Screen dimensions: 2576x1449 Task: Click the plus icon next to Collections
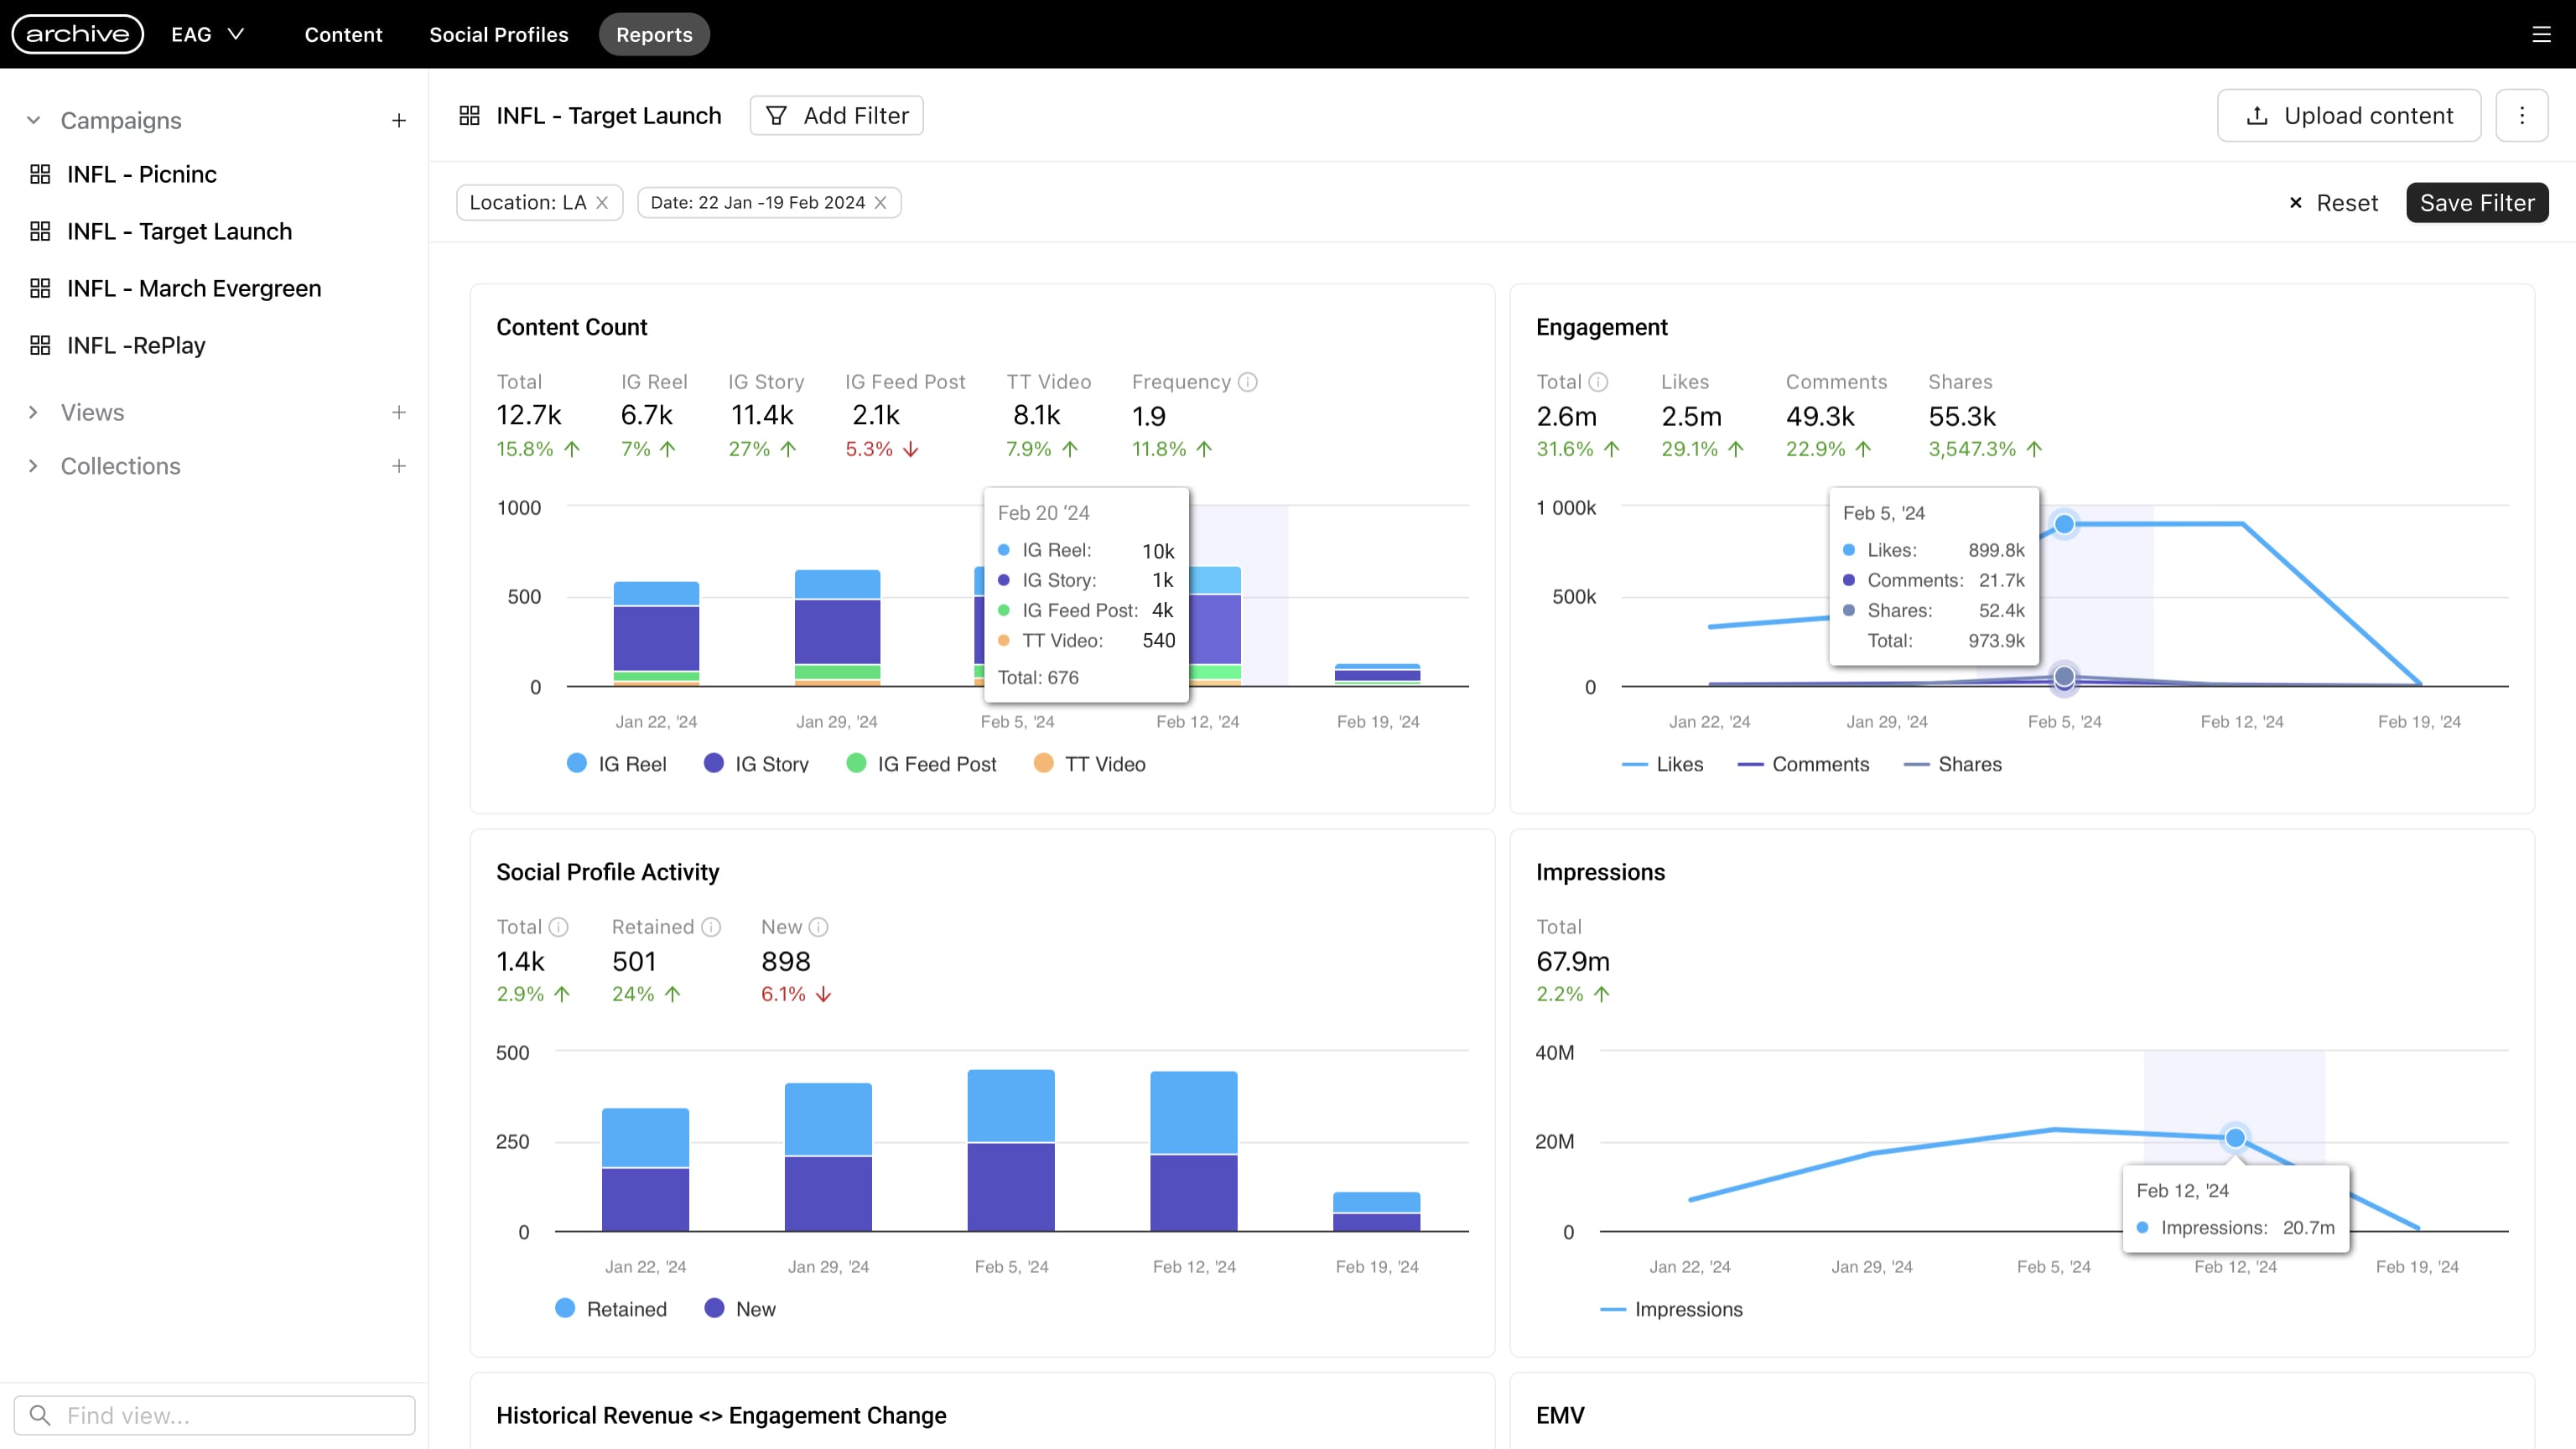(x=398, y=466)
